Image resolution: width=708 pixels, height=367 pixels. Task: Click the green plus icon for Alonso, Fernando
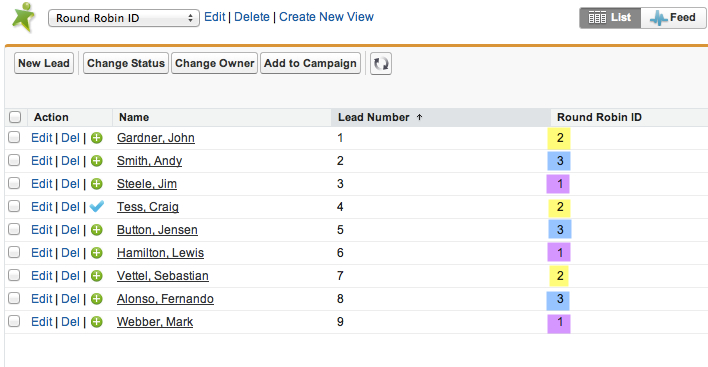point(97,299)
